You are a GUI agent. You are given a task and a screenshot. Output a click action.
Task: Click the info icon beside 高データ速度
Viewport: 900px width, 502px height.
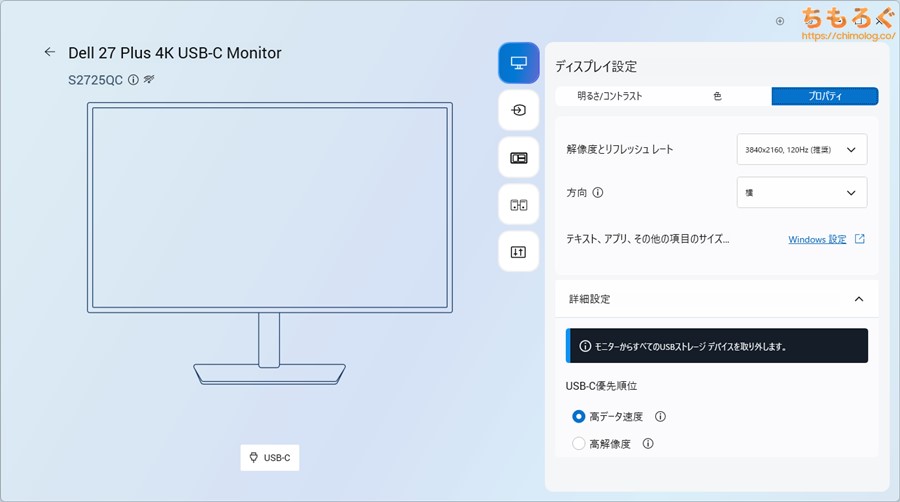[660, 417]
